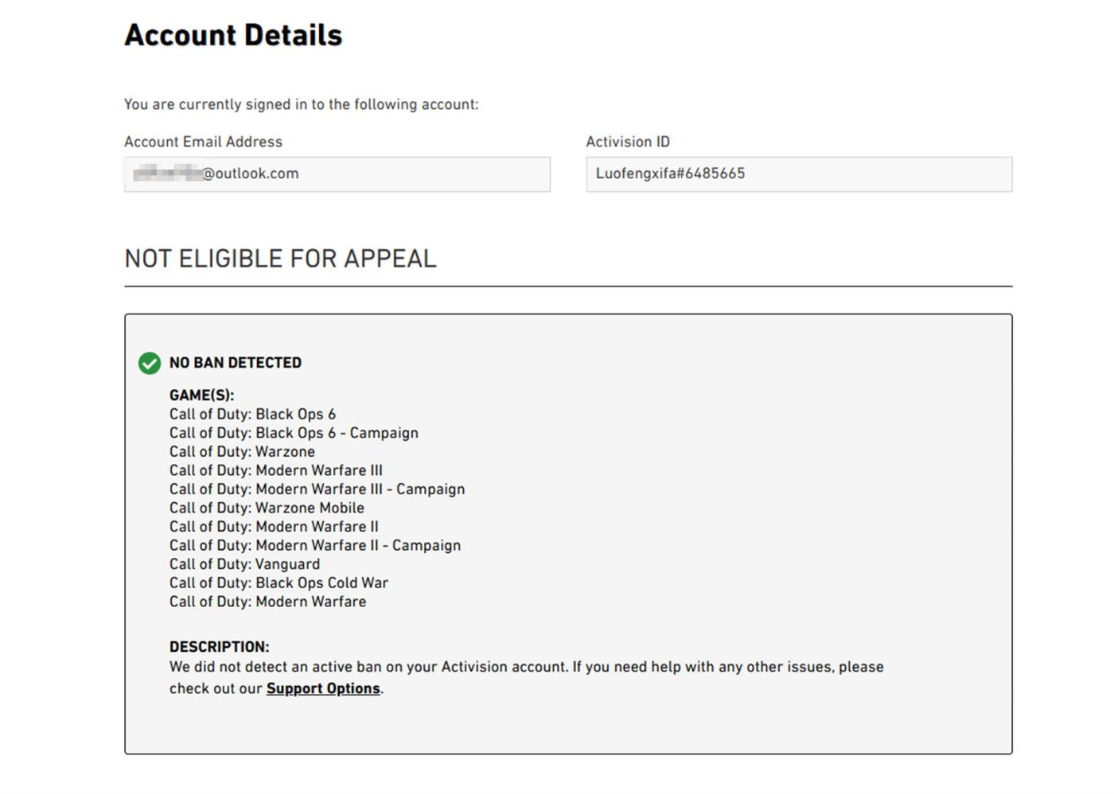Open the Support Options link
This screenshot has width=1114, height=794.
323,688
